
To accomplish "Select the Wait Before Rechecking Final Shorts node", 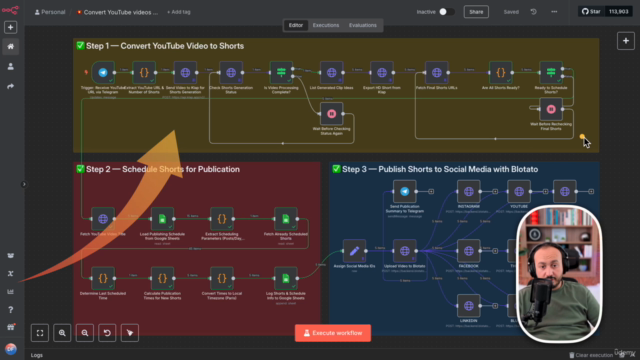I will tap(551, 109).
